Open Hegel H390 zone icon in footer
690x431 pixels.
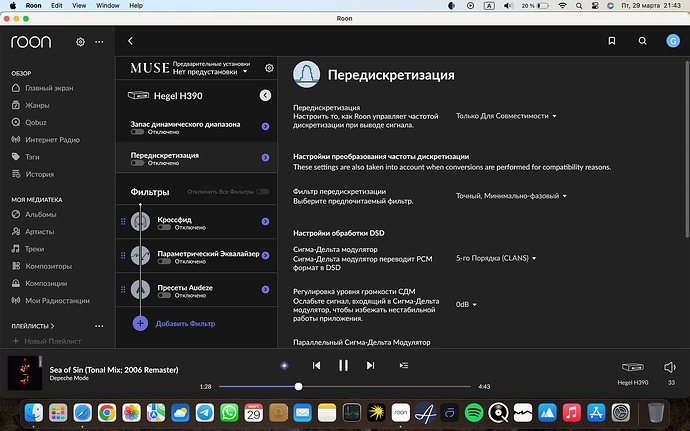(633, 367)
